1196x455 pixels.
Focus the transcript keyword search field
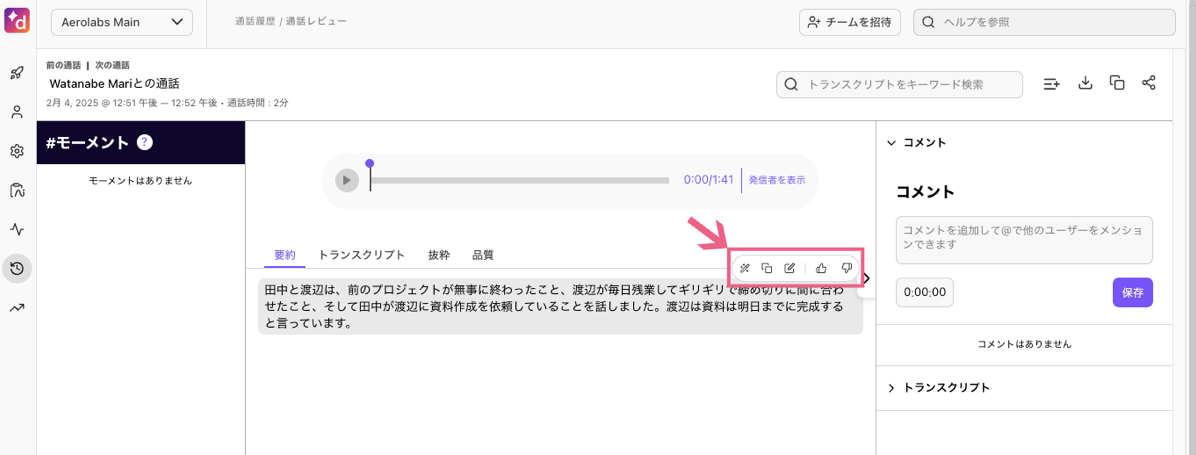[x=899, y=85]
